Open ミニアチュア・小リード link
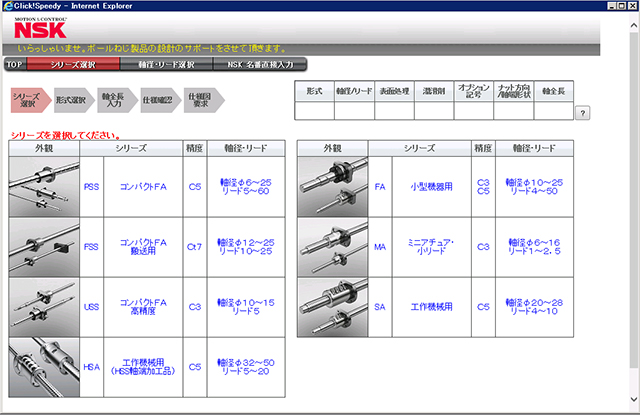 pyautogui.click(x=431, y=247)
